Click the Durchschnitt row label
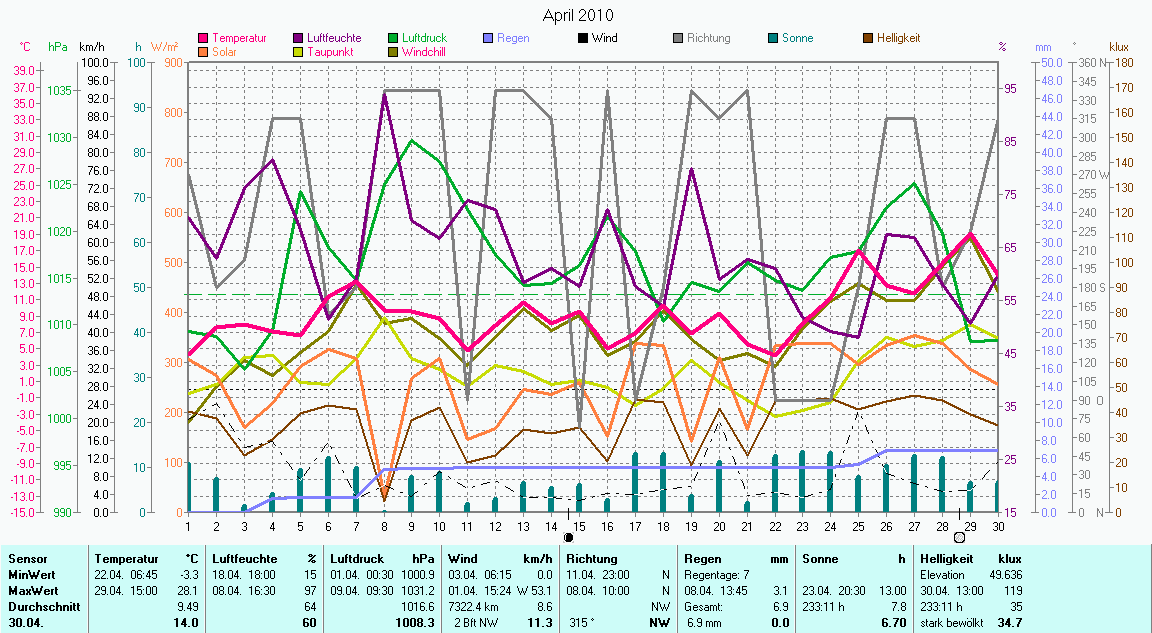 [39, 606]
